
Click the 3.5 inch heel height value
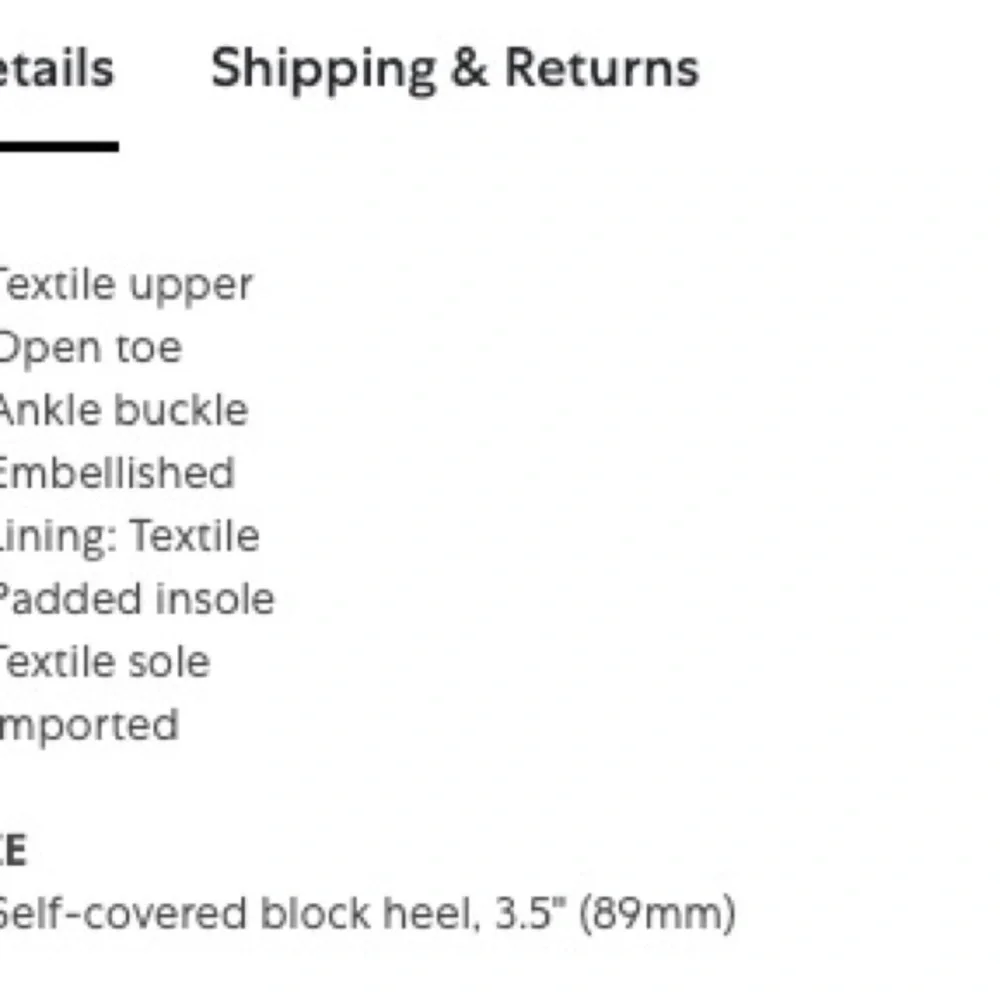(x=535, y=912)
